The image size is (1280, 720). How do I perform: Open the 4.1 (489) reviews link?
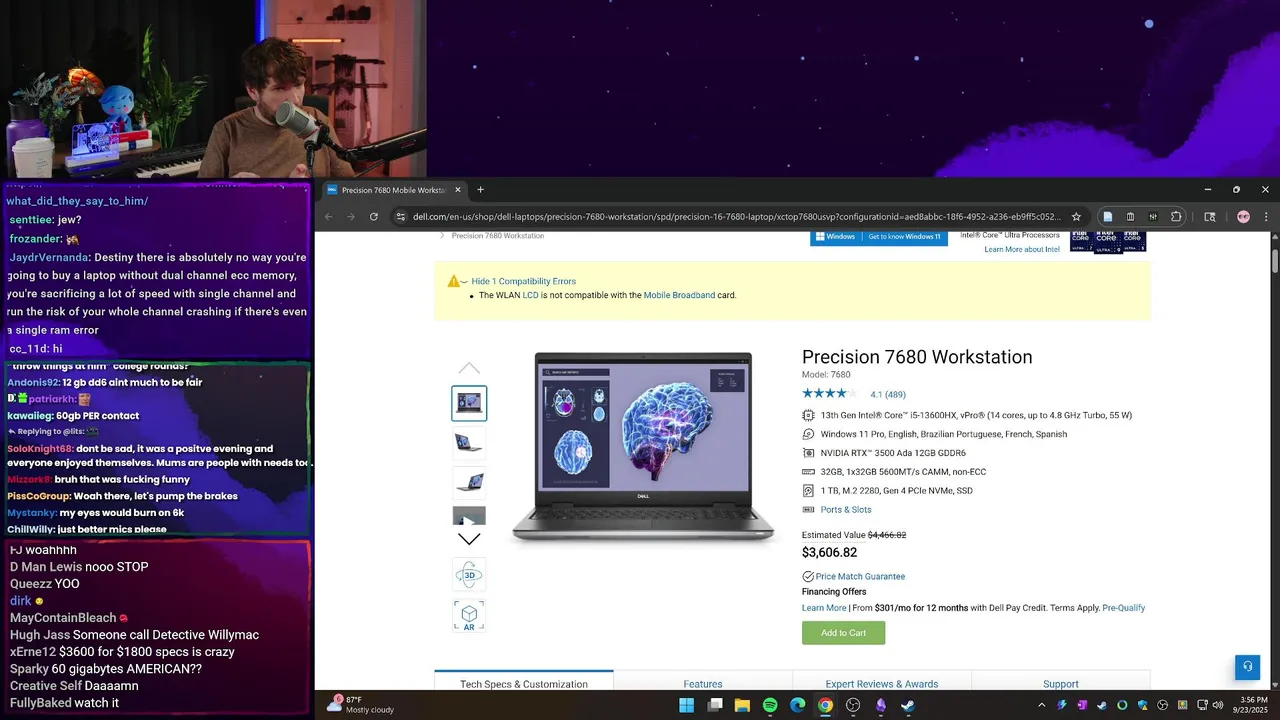[x=888, y=395]
